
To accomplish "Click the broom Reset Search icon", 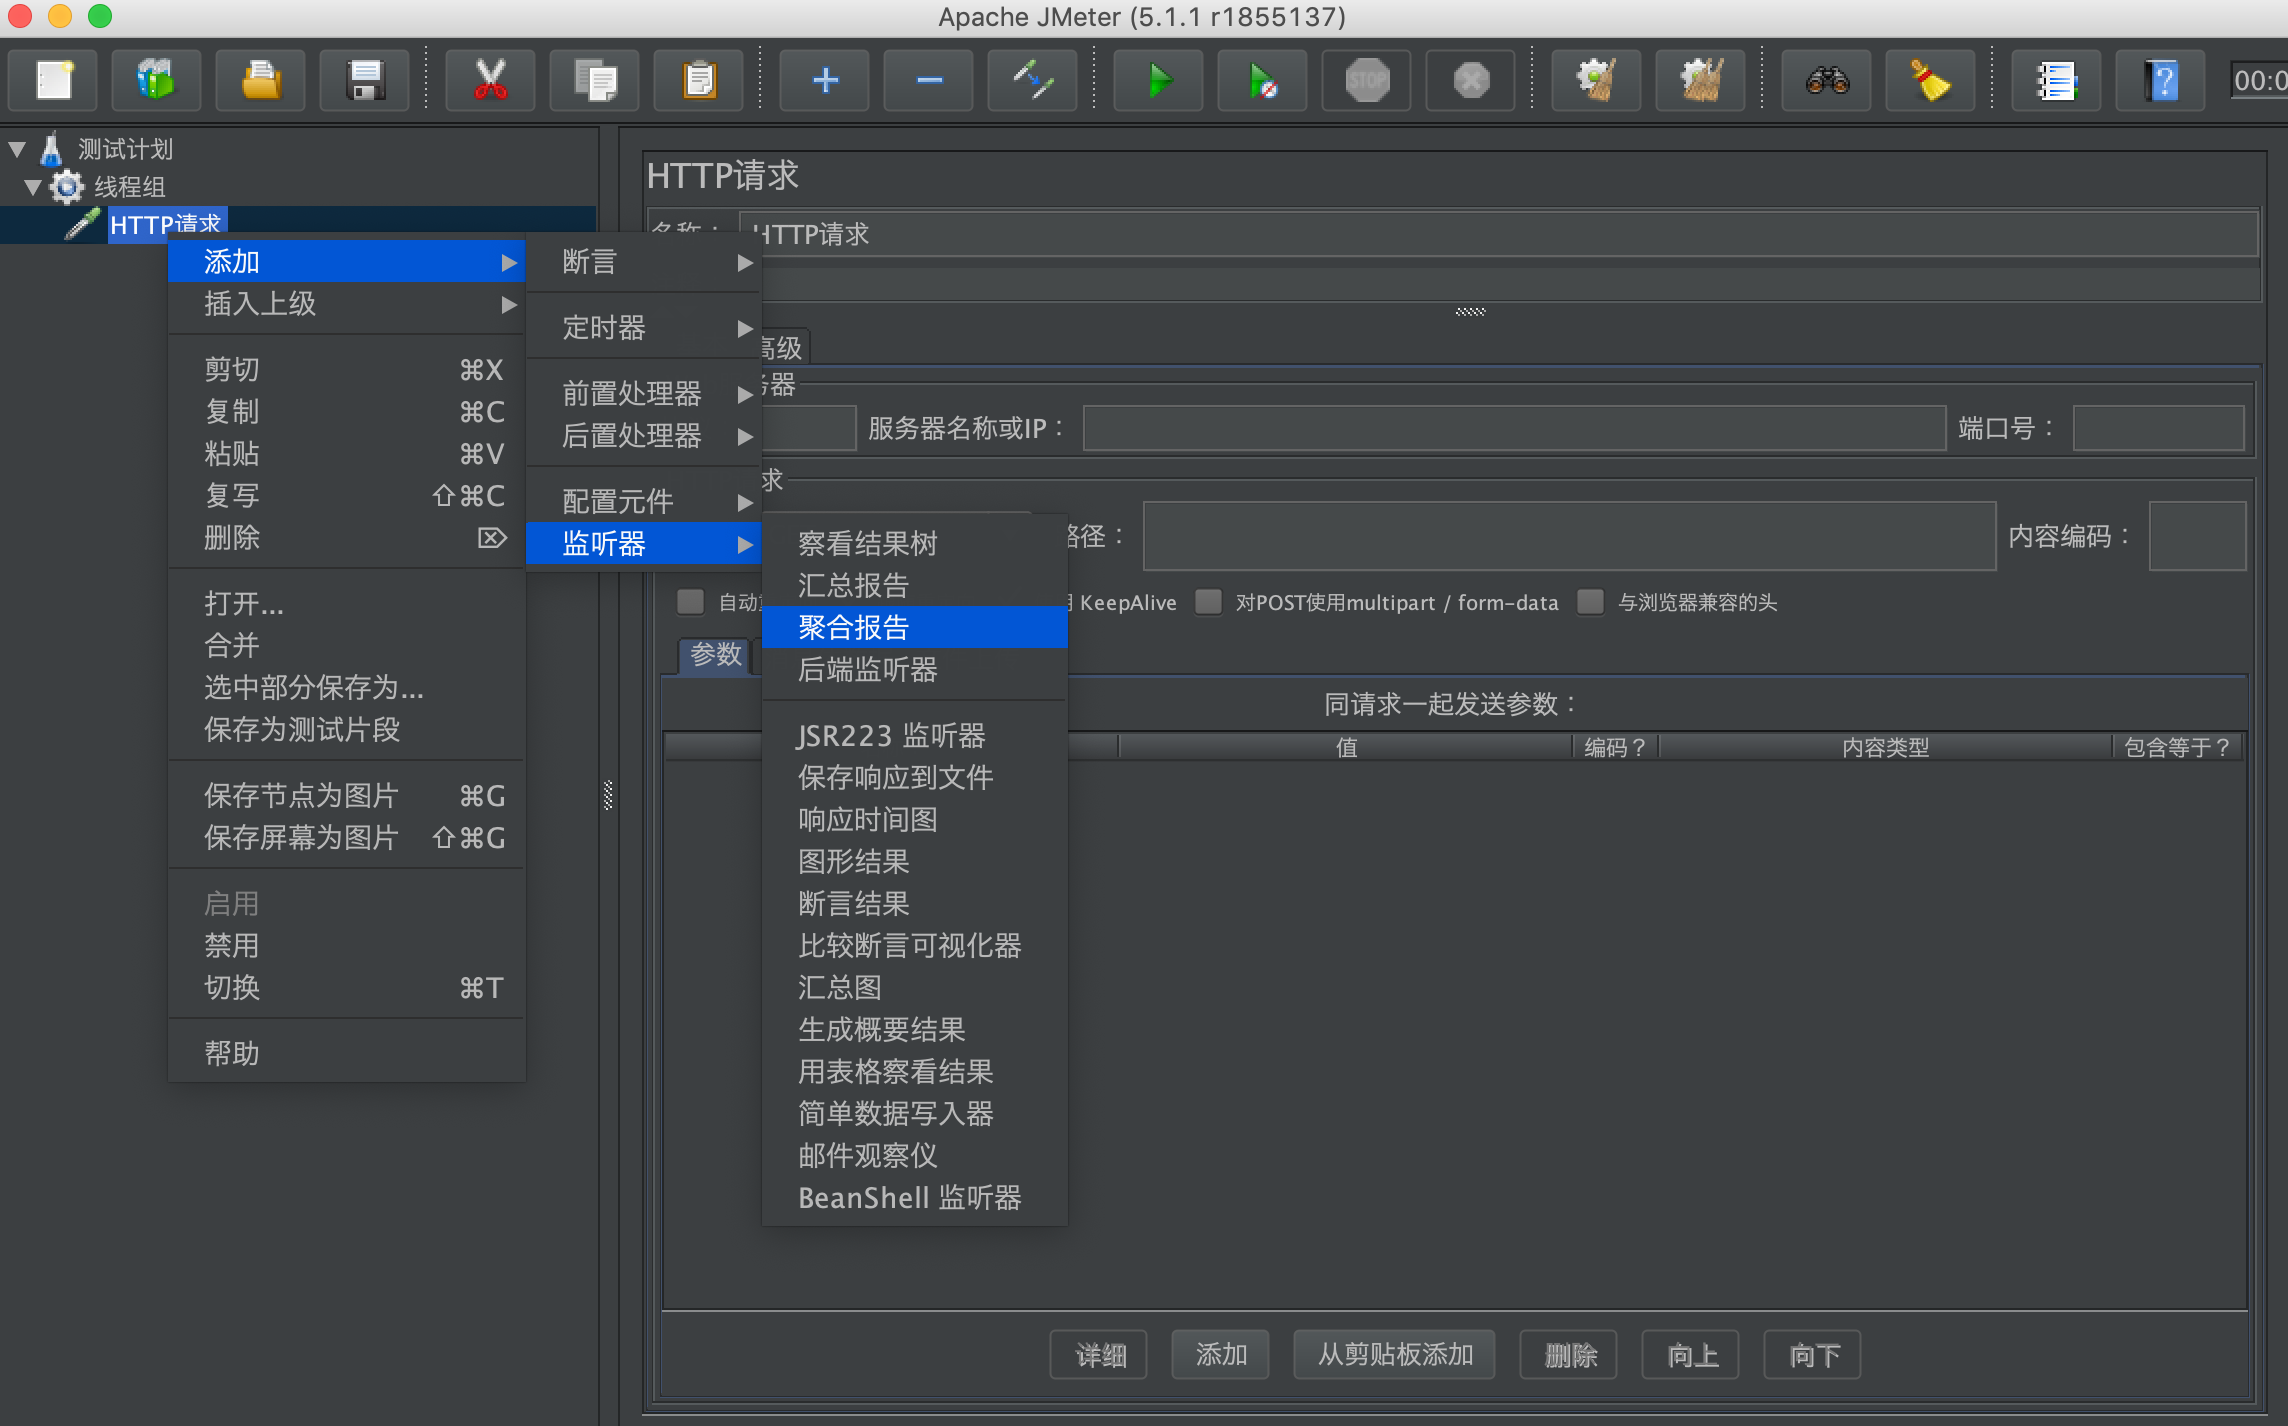I will point(1930,80).
